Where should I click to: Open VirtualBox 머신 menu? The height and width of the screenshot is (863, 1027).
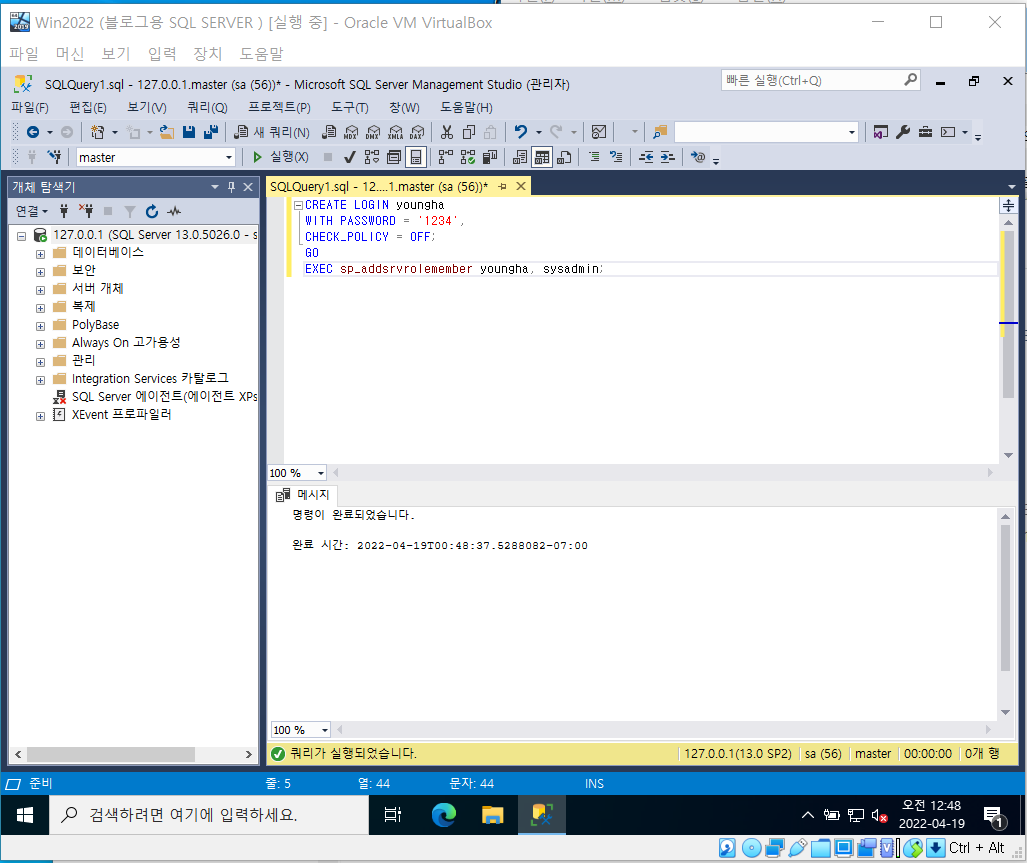click(x=70, y=54)
